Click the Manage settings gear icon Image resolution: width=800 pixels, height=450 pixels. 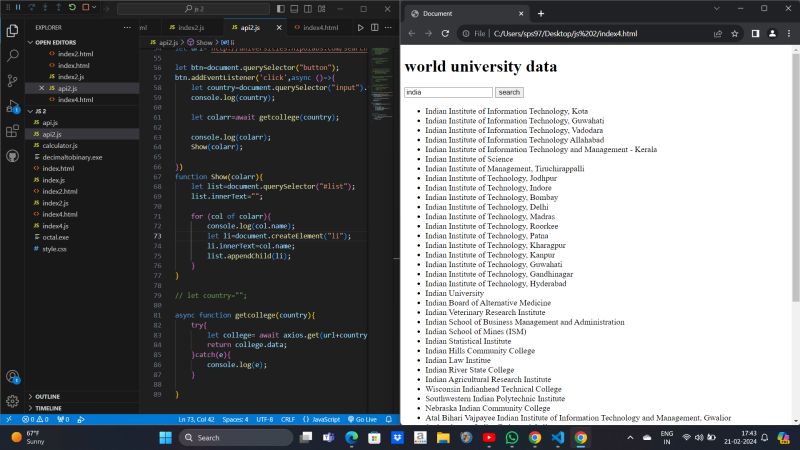12,400
